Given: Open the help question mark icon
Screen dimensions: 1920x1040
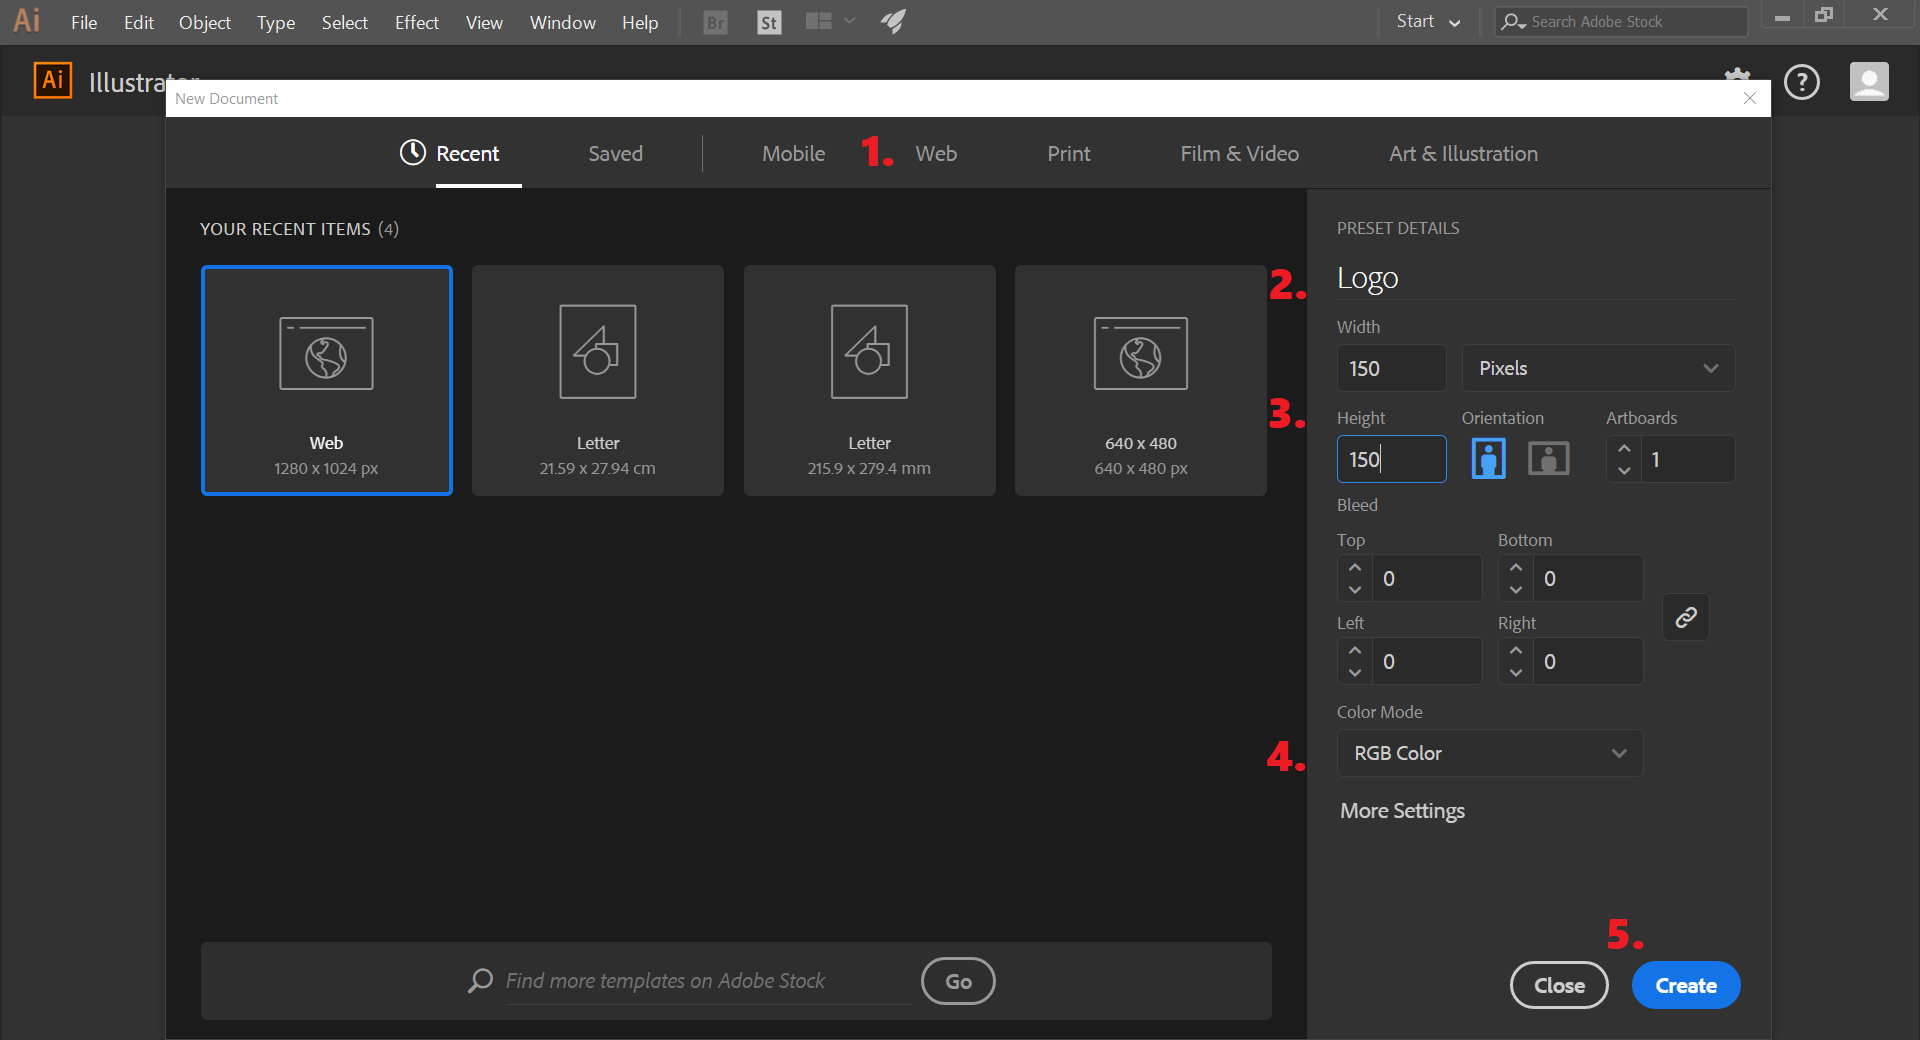Looking at the screenshot, I should 1802,82.
